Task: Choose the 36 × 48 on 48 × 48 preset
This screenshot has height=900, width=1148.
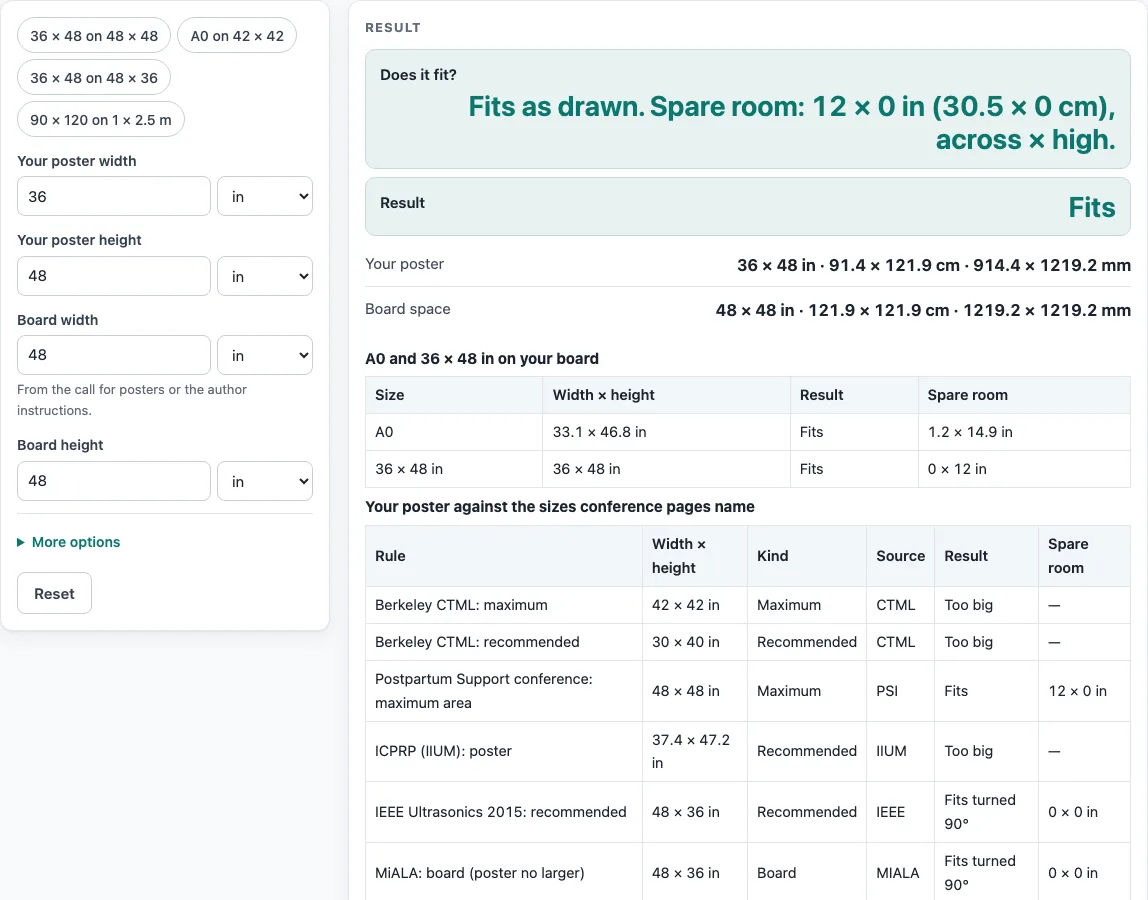Action: tap(94, 36)
